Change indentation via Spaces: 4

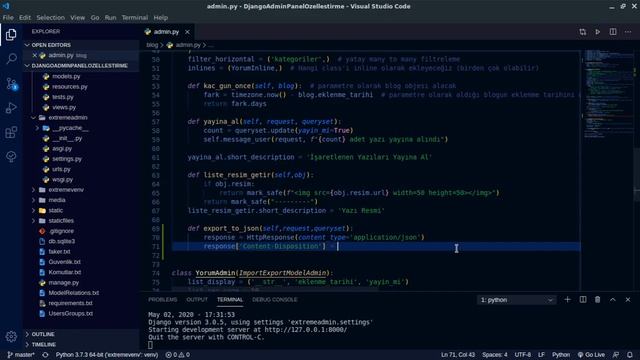pyautogui.click(x=495, y=355)
